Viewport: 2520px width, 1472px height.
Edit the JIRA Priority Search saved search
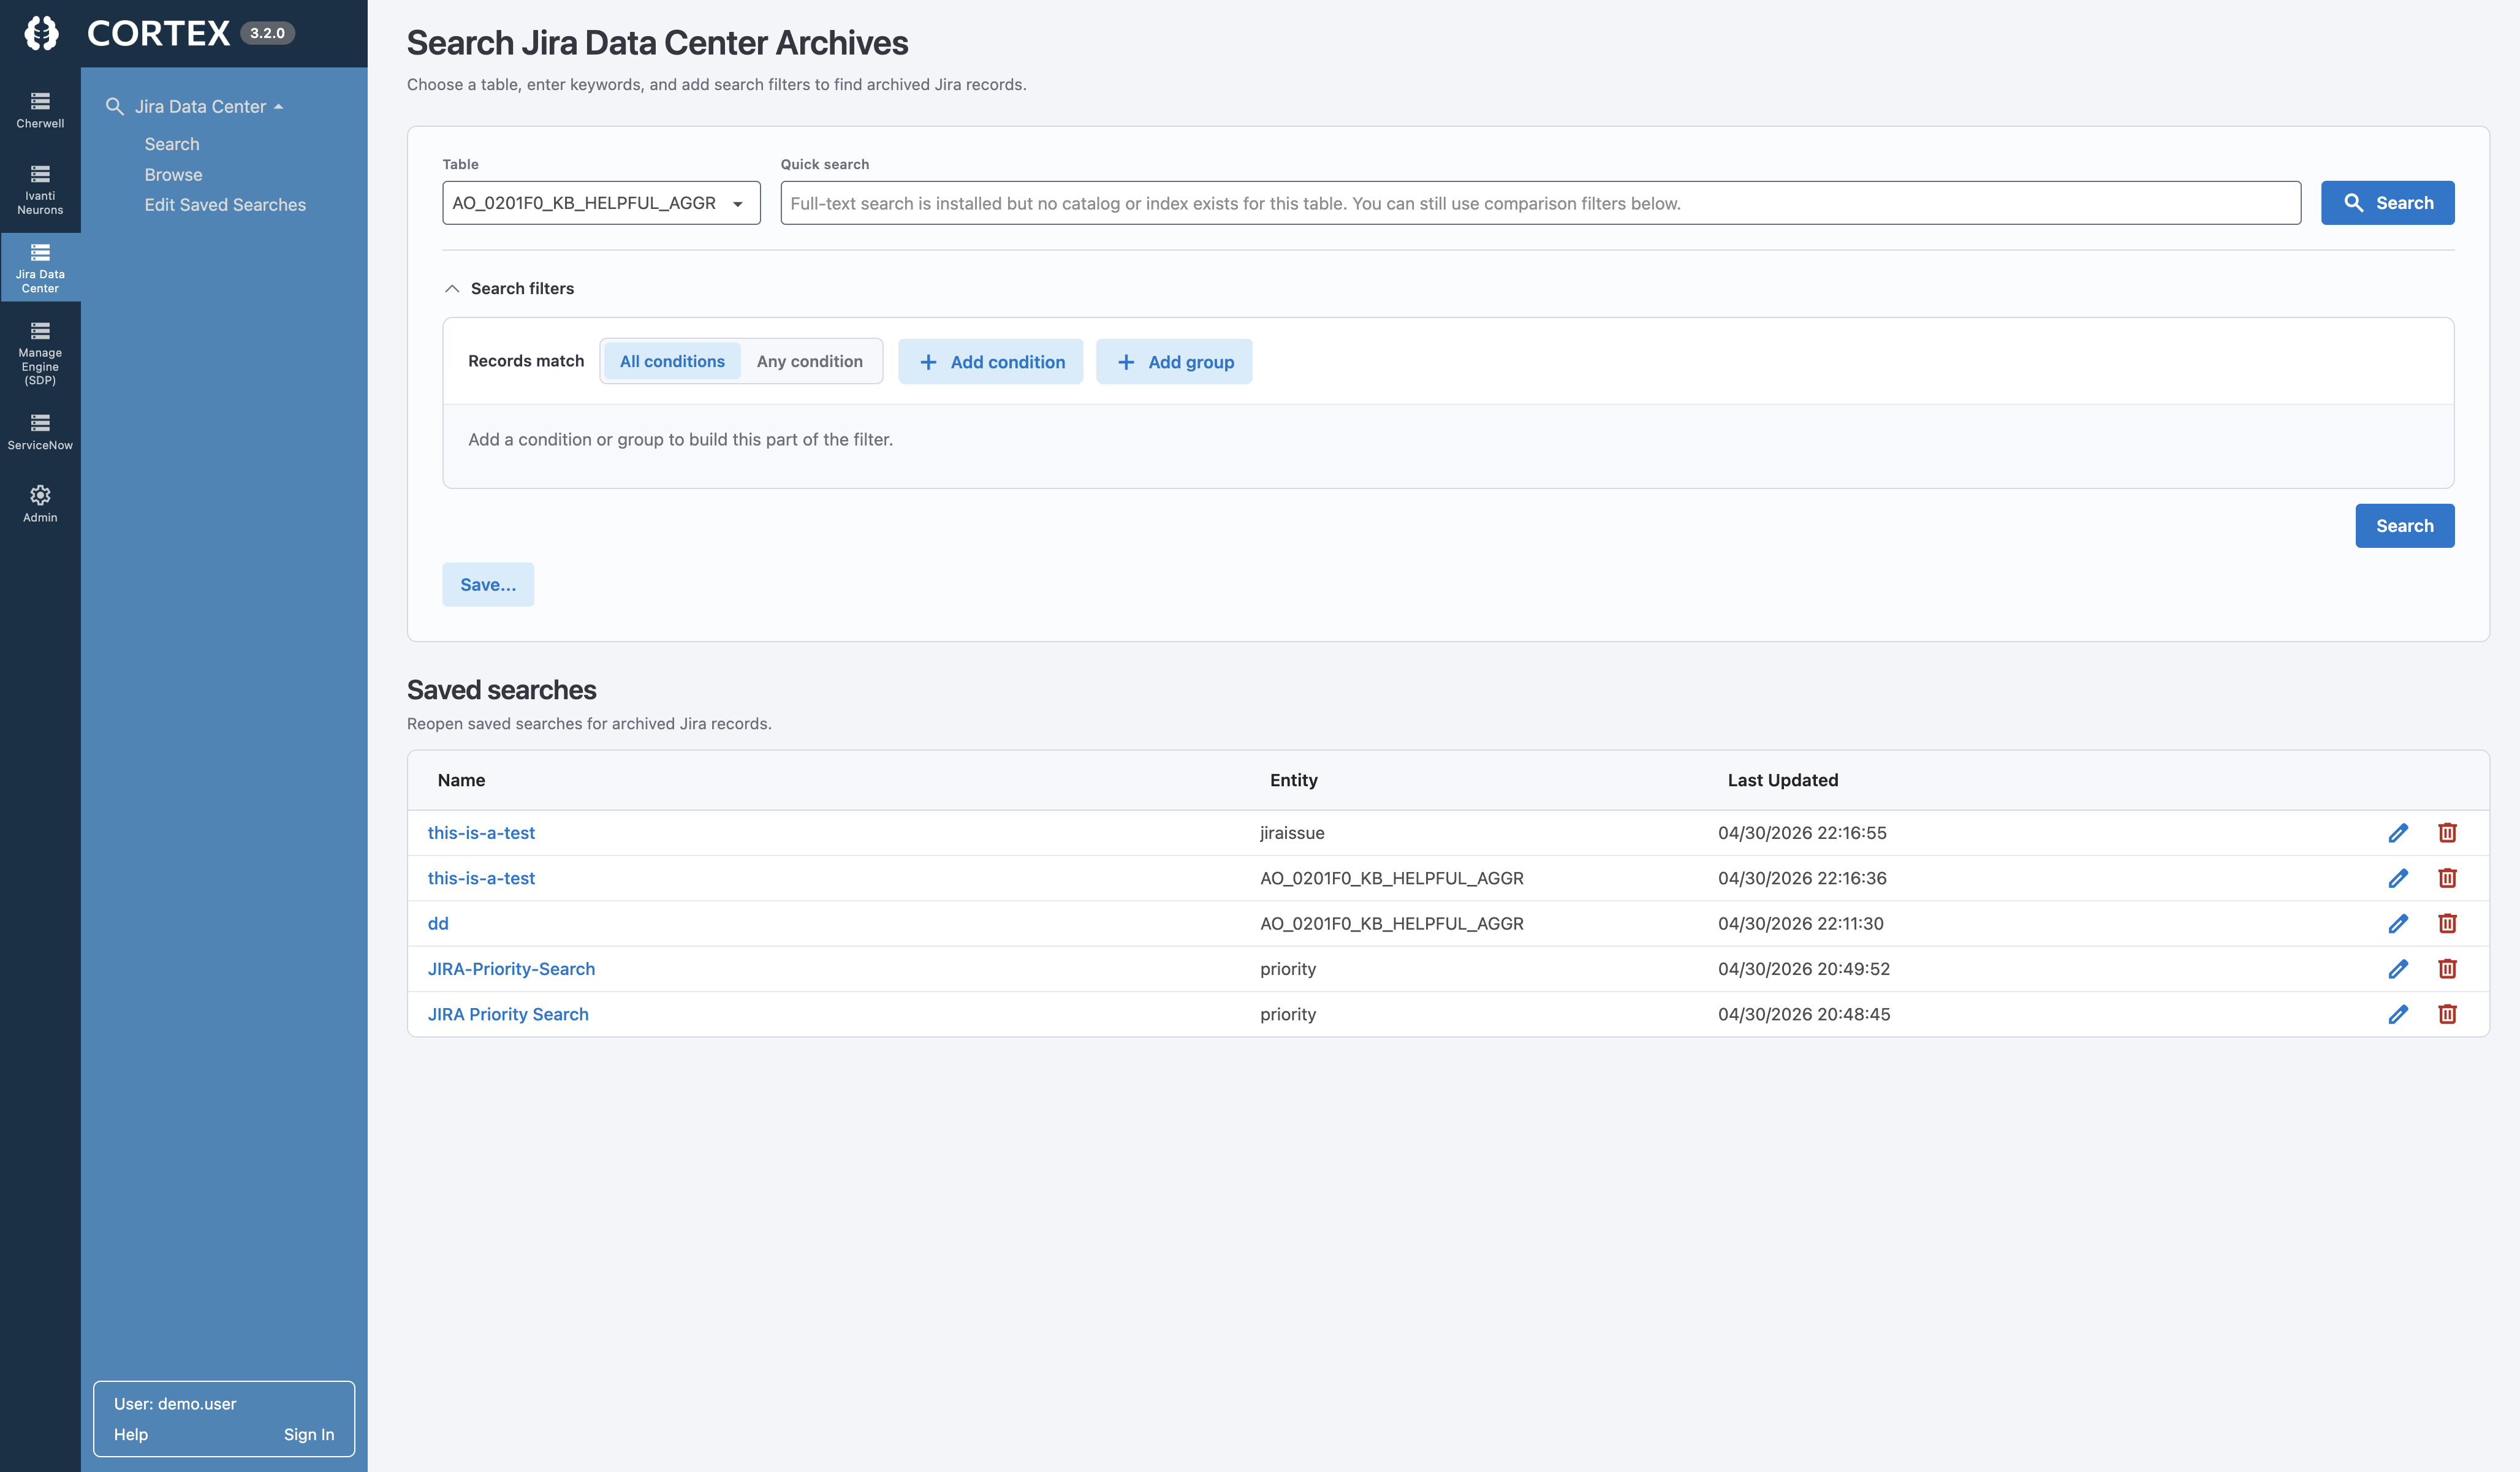tap(2398, 1014)
